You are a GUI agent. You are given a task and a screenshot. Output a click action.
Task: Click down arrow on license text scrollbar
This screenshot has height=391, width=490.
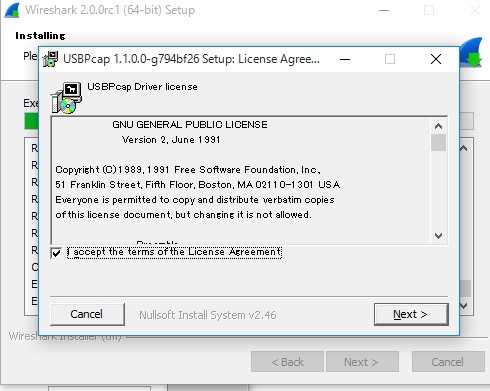tap(438, 236)
